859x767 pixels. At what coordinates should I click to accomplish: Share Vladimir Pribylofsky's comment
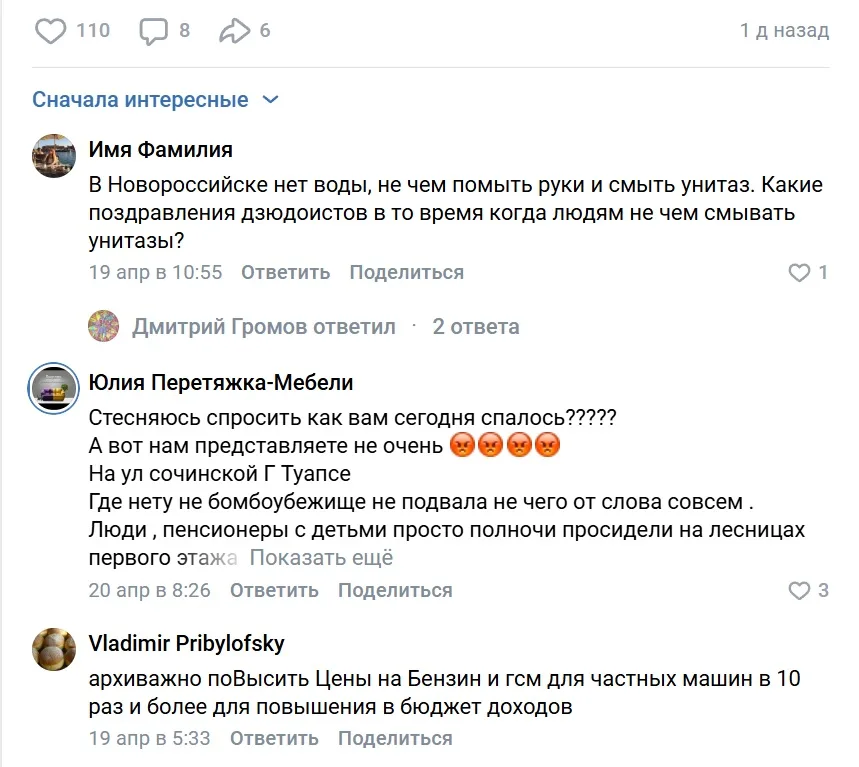tap(395, 738)
